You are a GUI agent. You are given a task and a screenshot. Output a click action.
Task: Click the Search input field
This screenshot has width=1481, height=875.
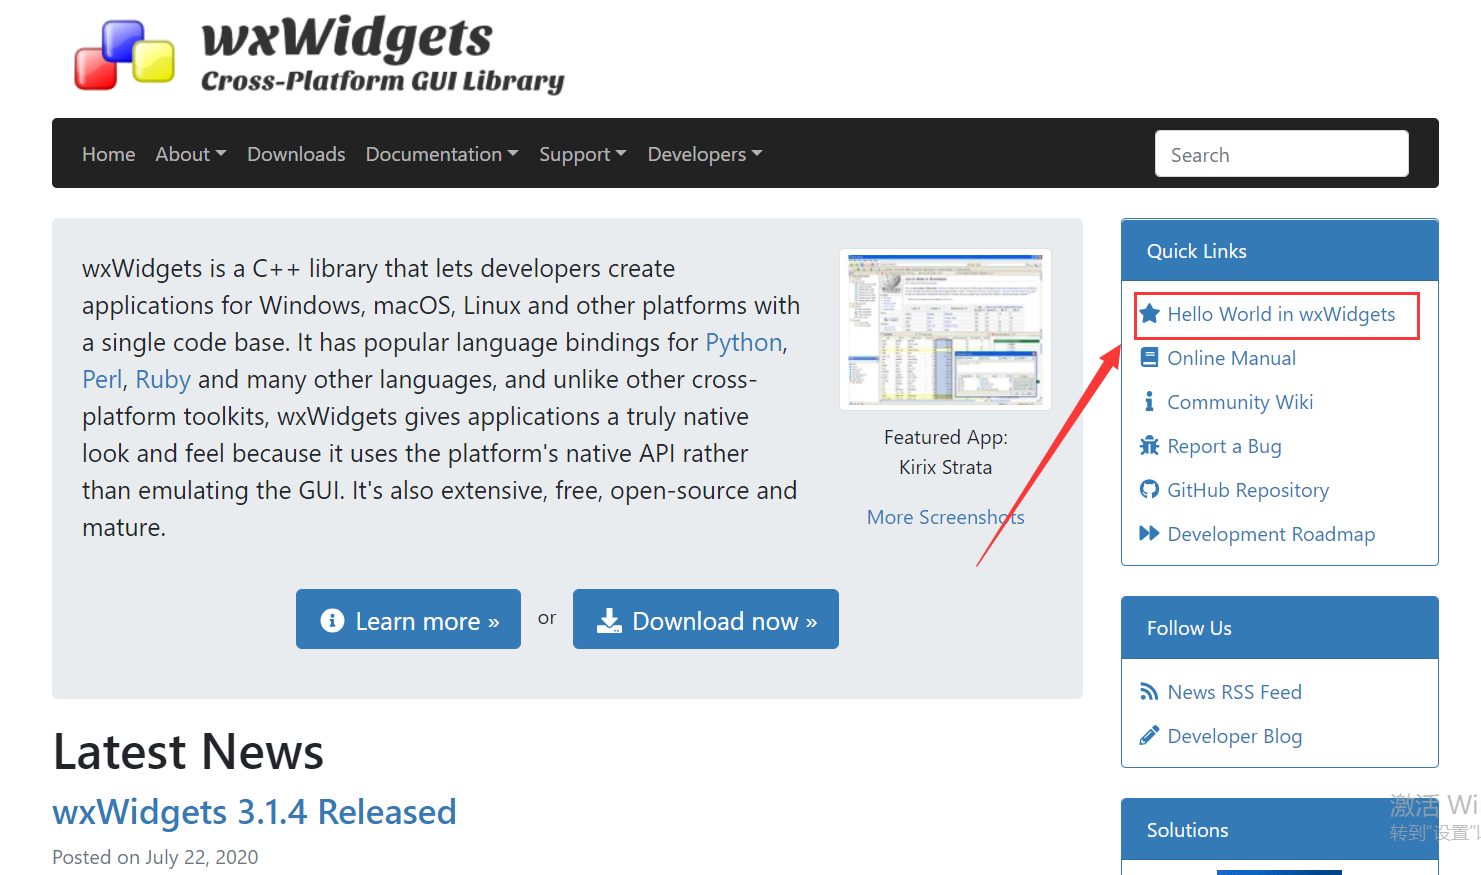[x=1282, y=154]
